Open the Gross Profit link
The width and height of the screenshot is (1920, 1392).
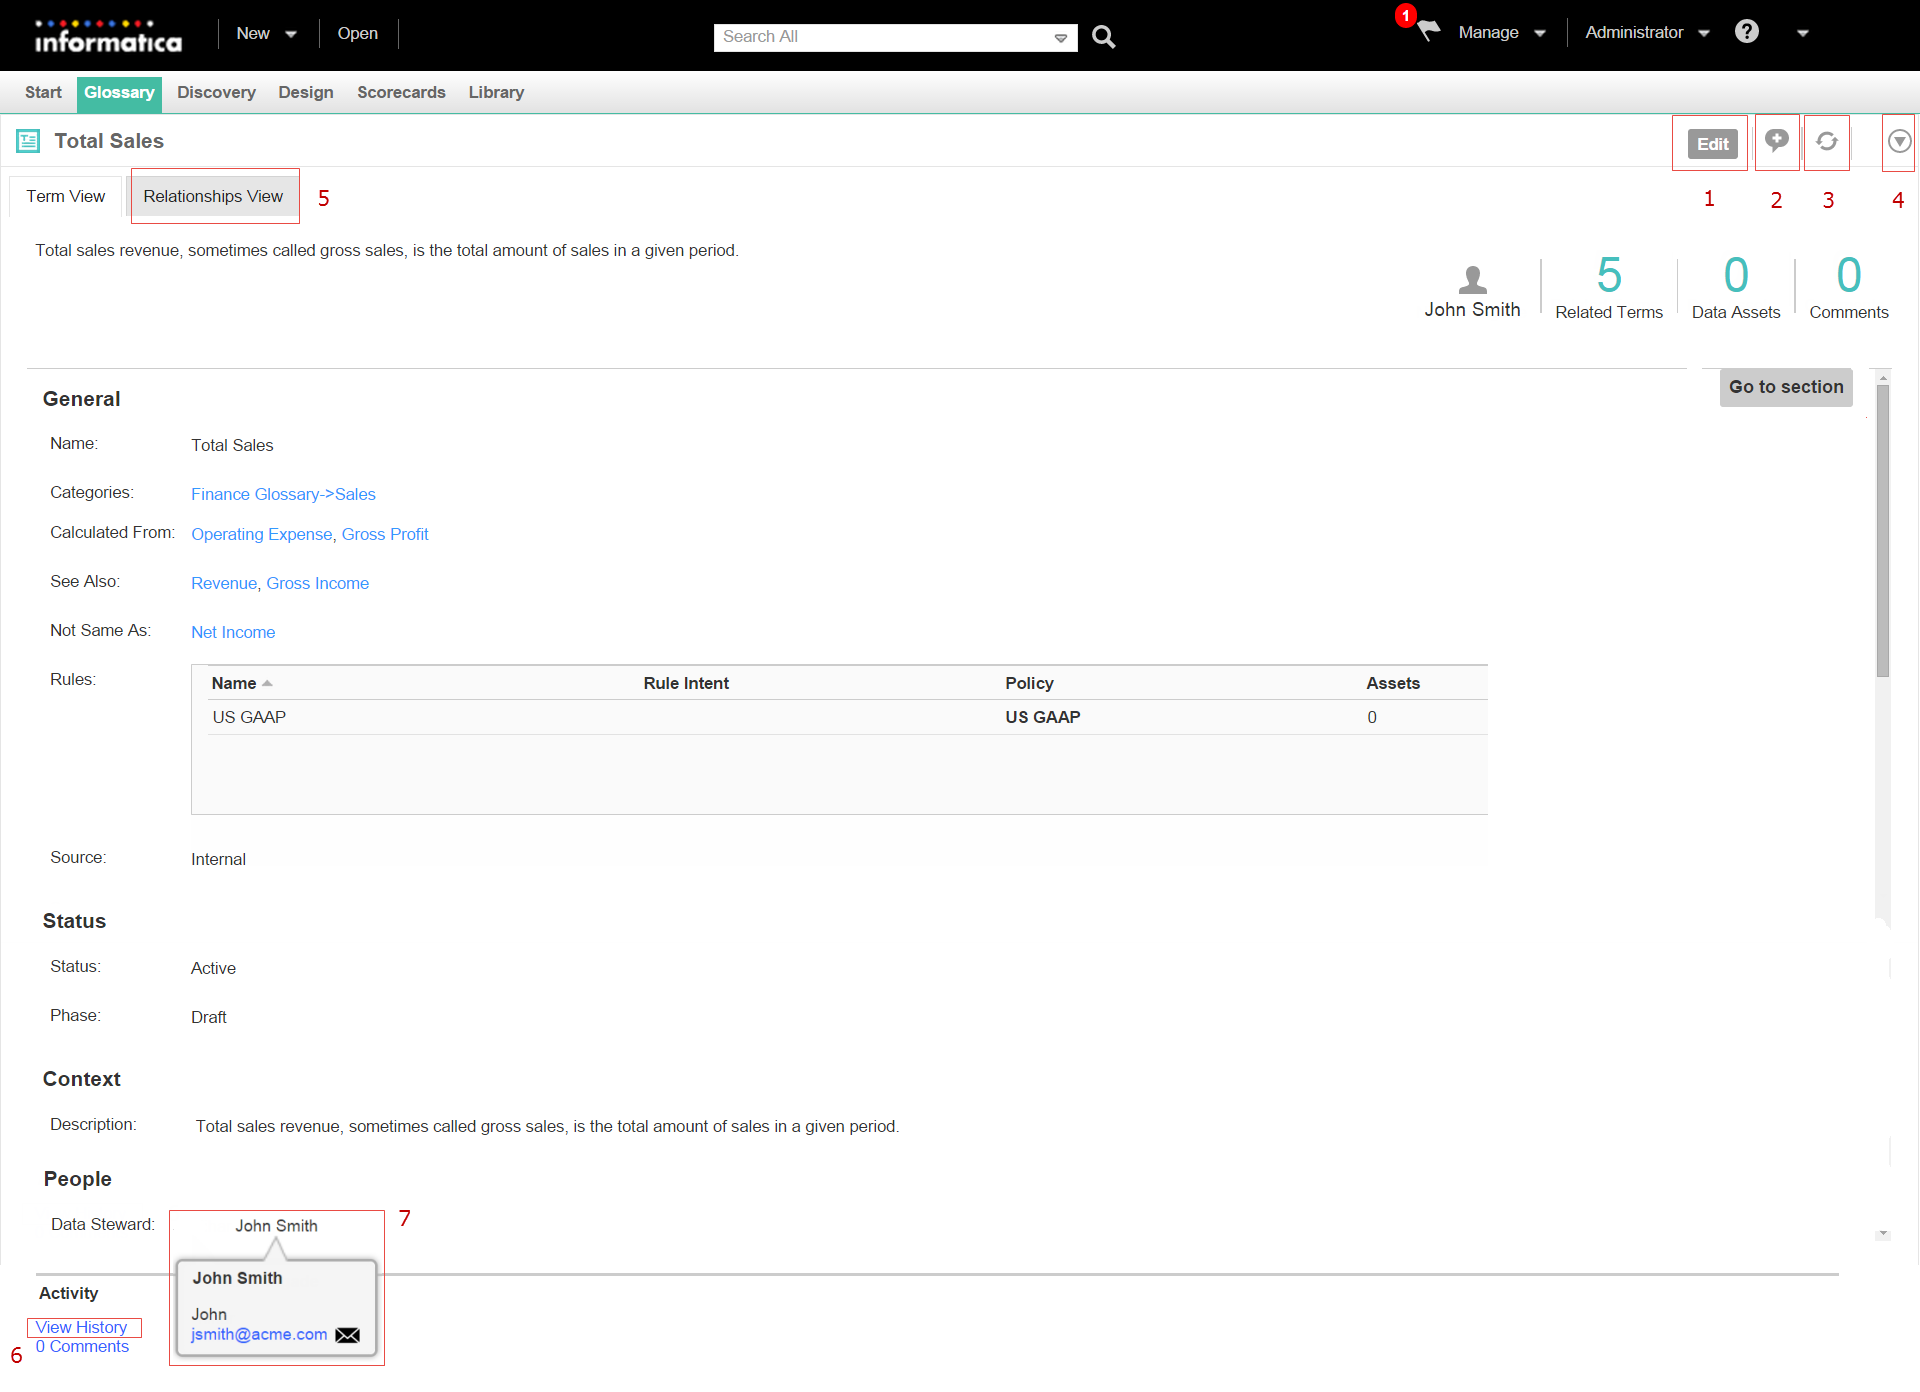385,534
